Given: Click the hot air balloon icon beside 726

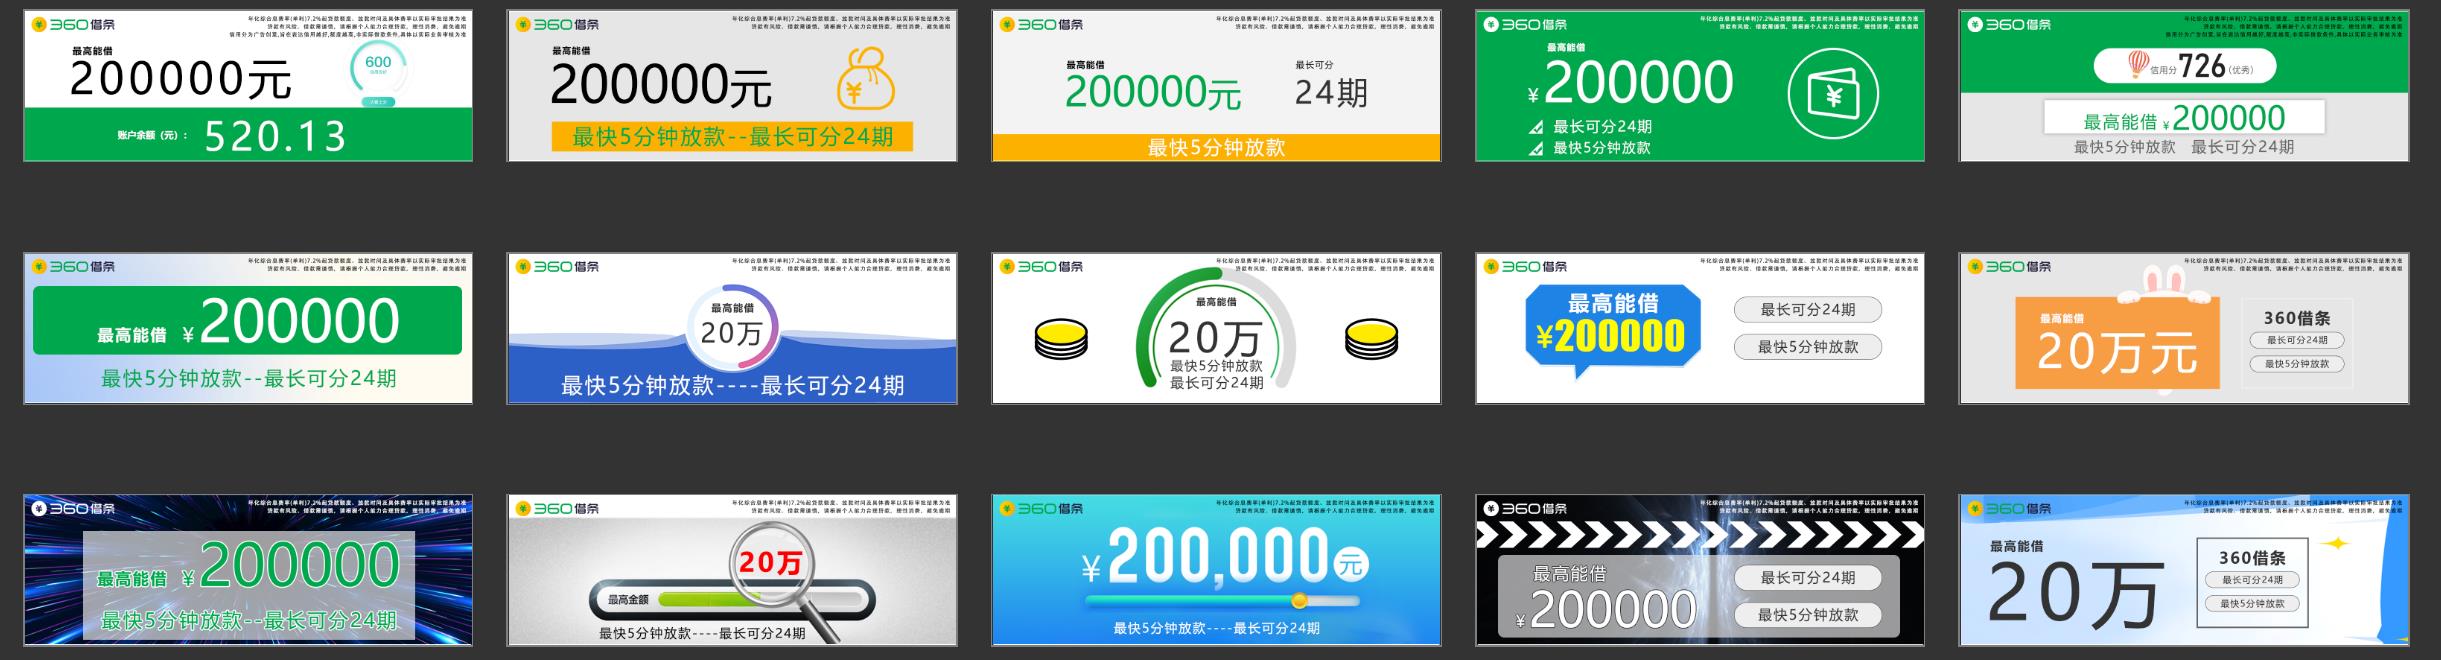Looking at the screenshot, I should point(2138,65).
